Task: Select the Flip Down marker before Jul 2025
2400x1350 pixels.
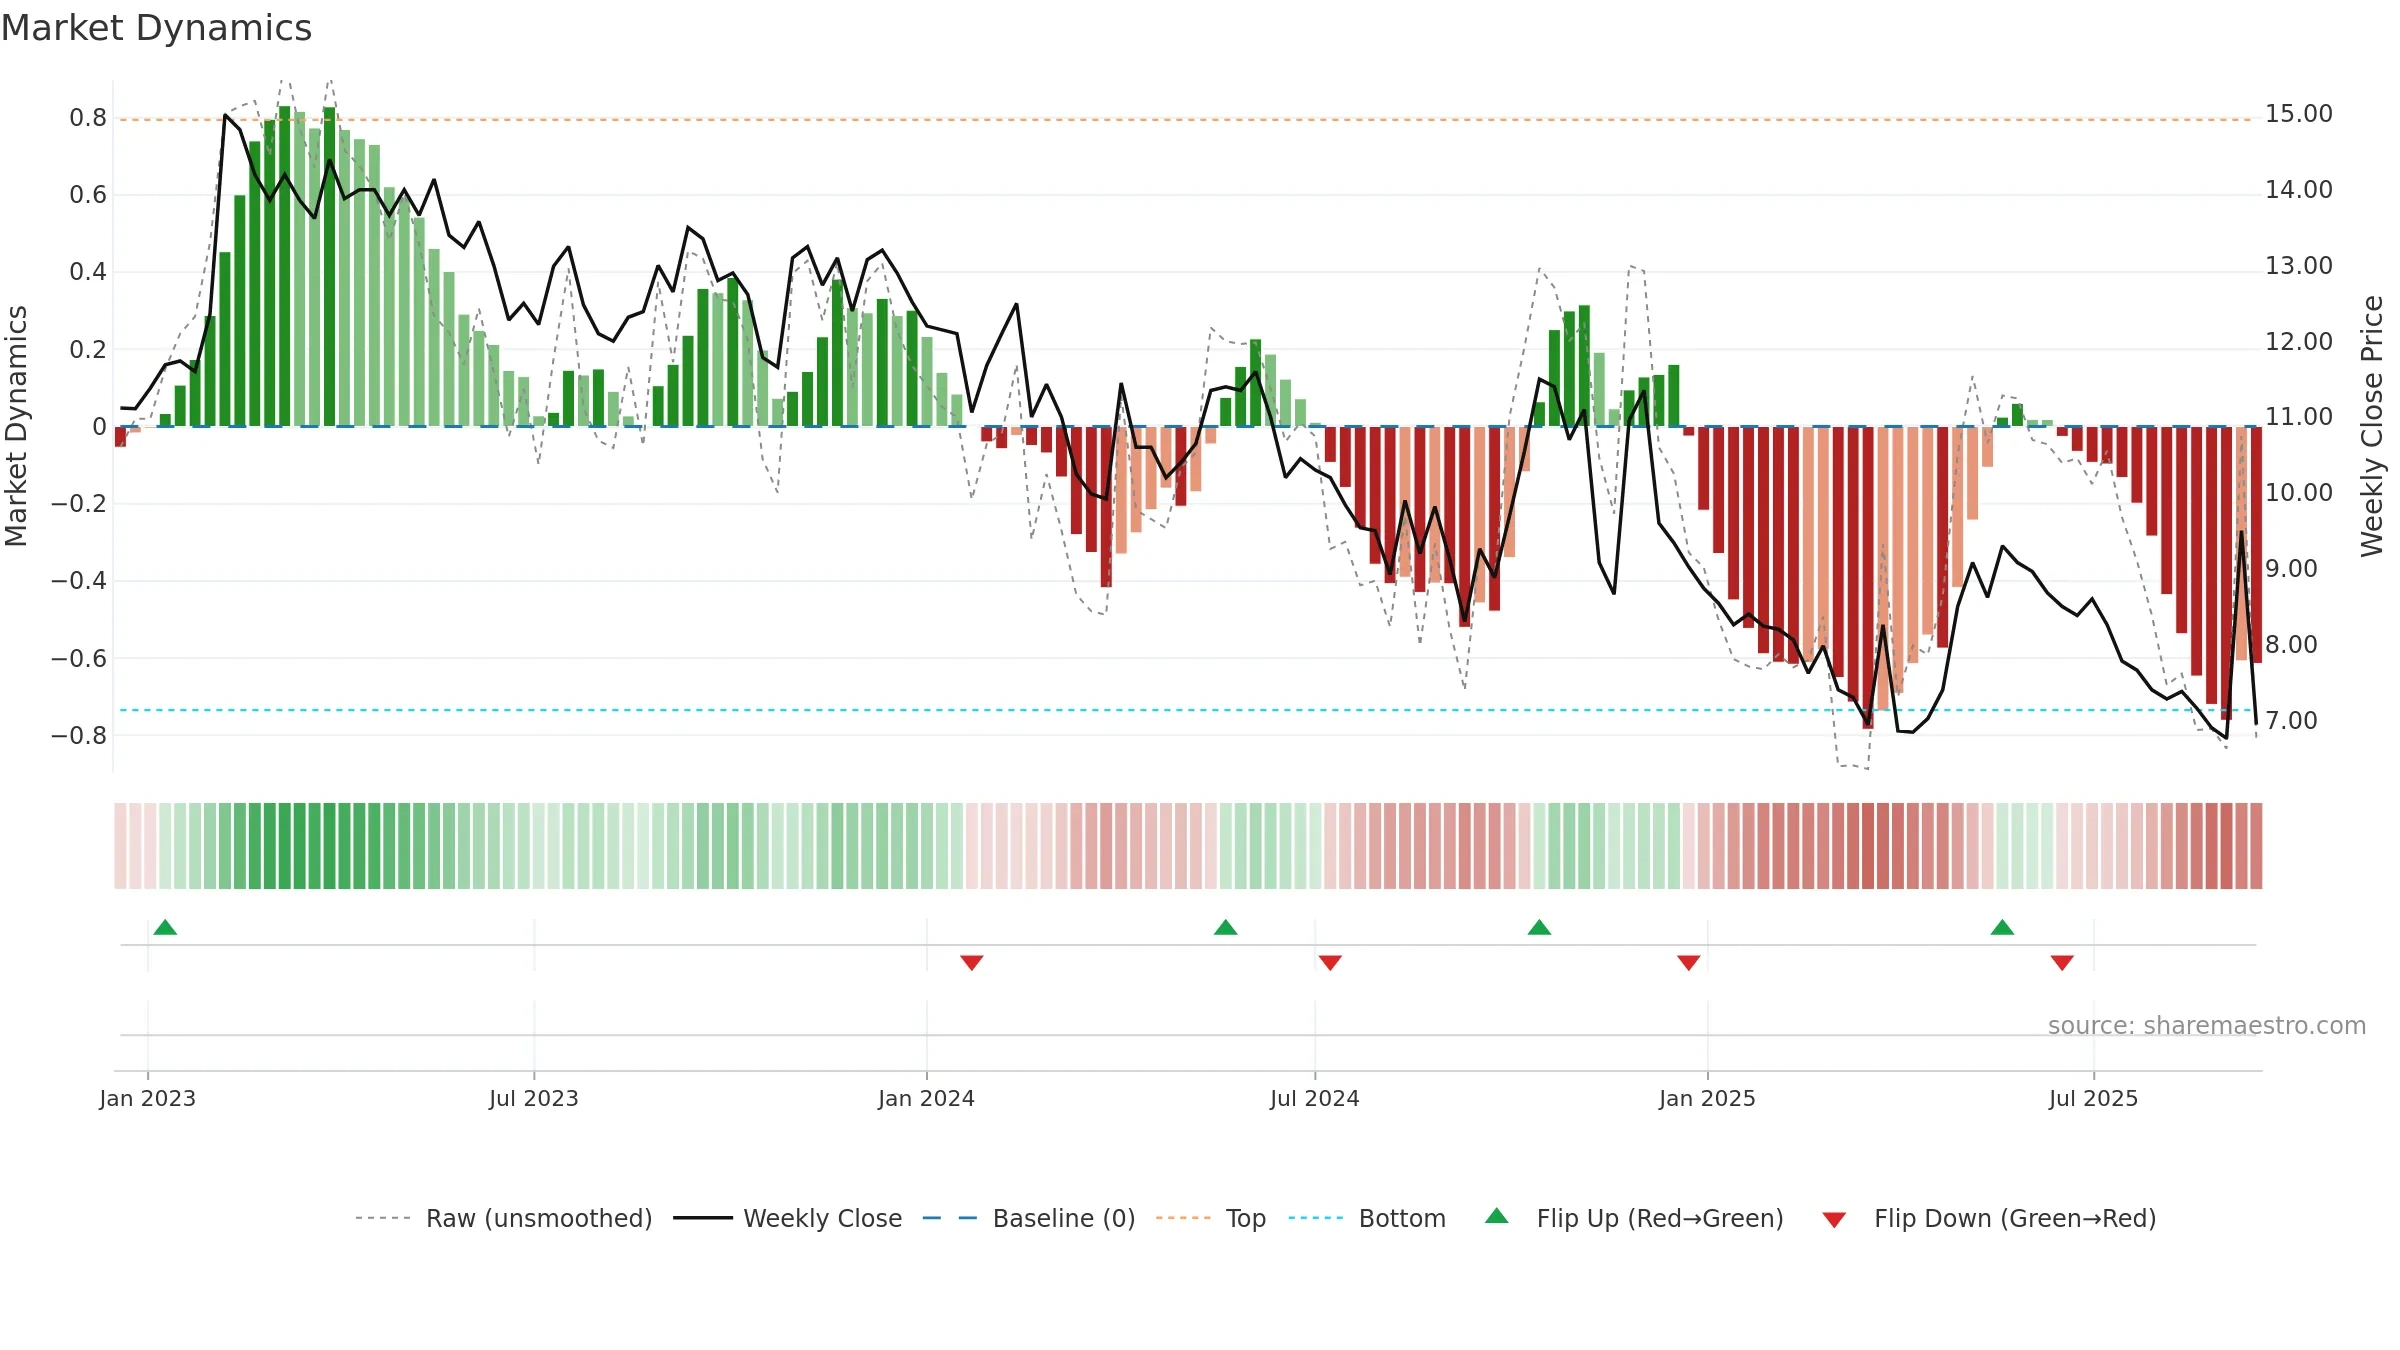Action: tap(2062, 963)
